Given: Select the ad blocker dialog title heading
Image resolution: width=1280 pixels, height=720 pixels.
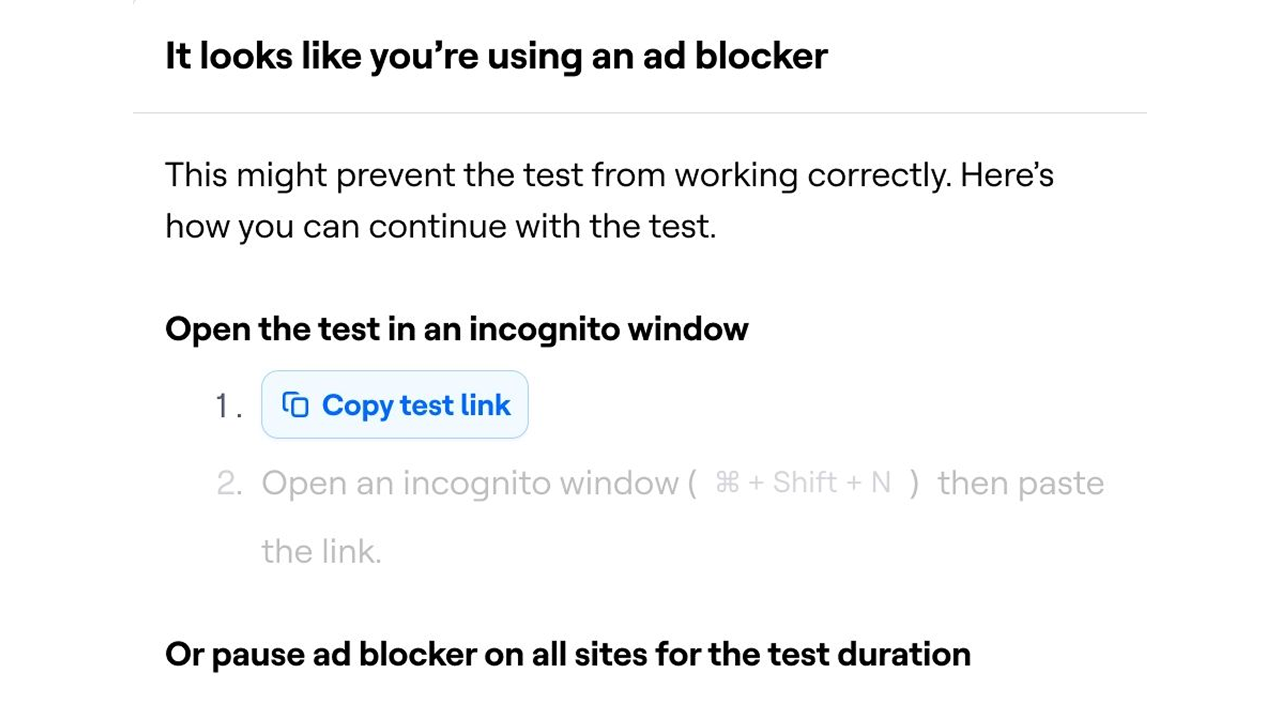Looking at the screenshot, I should [496, 56].
